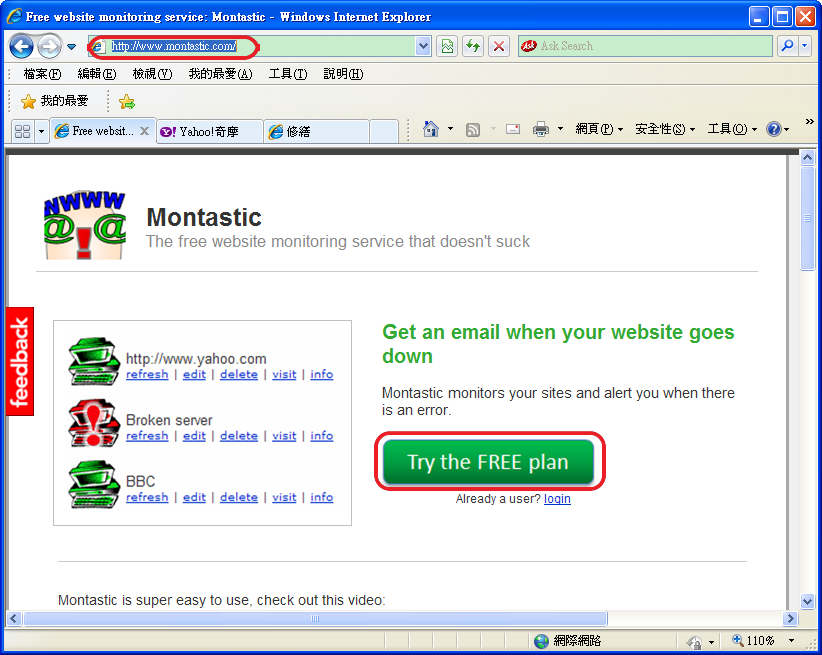Click info link under Broken server
Viewport: 822px width, 655px height.
[x=321, y=436]
